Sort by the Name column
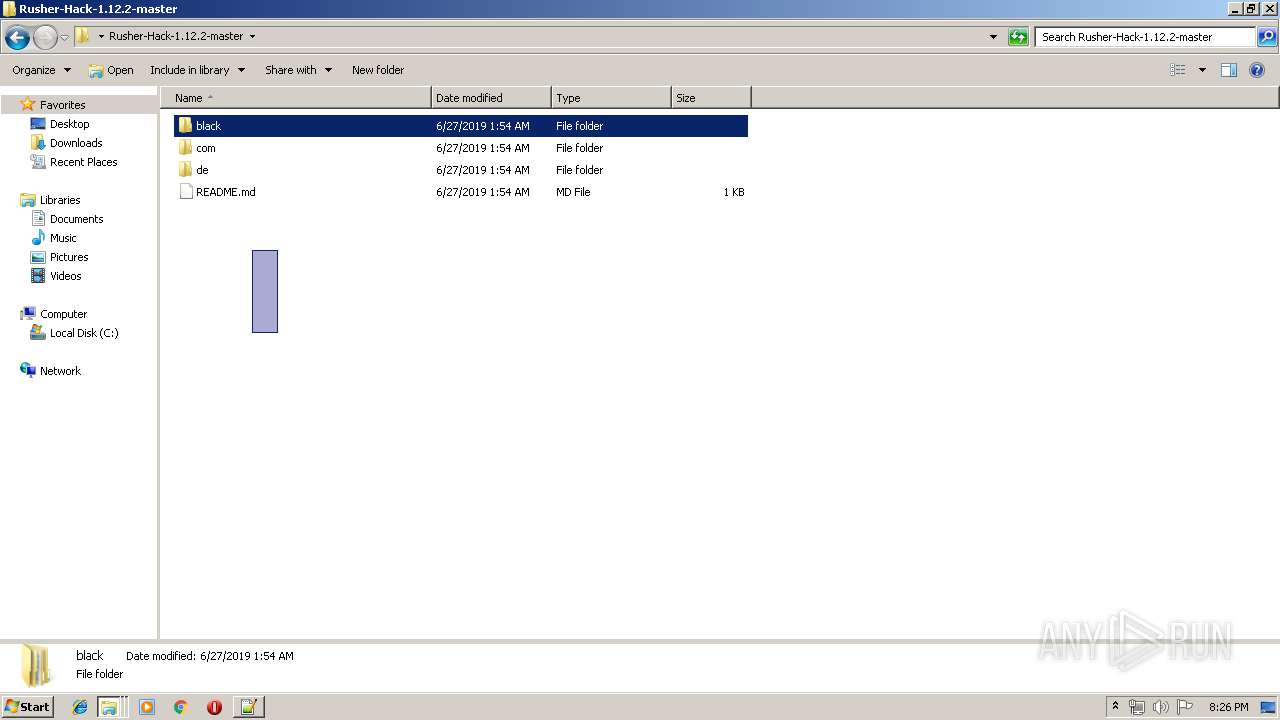1280x720 pixels. (296, 98)
